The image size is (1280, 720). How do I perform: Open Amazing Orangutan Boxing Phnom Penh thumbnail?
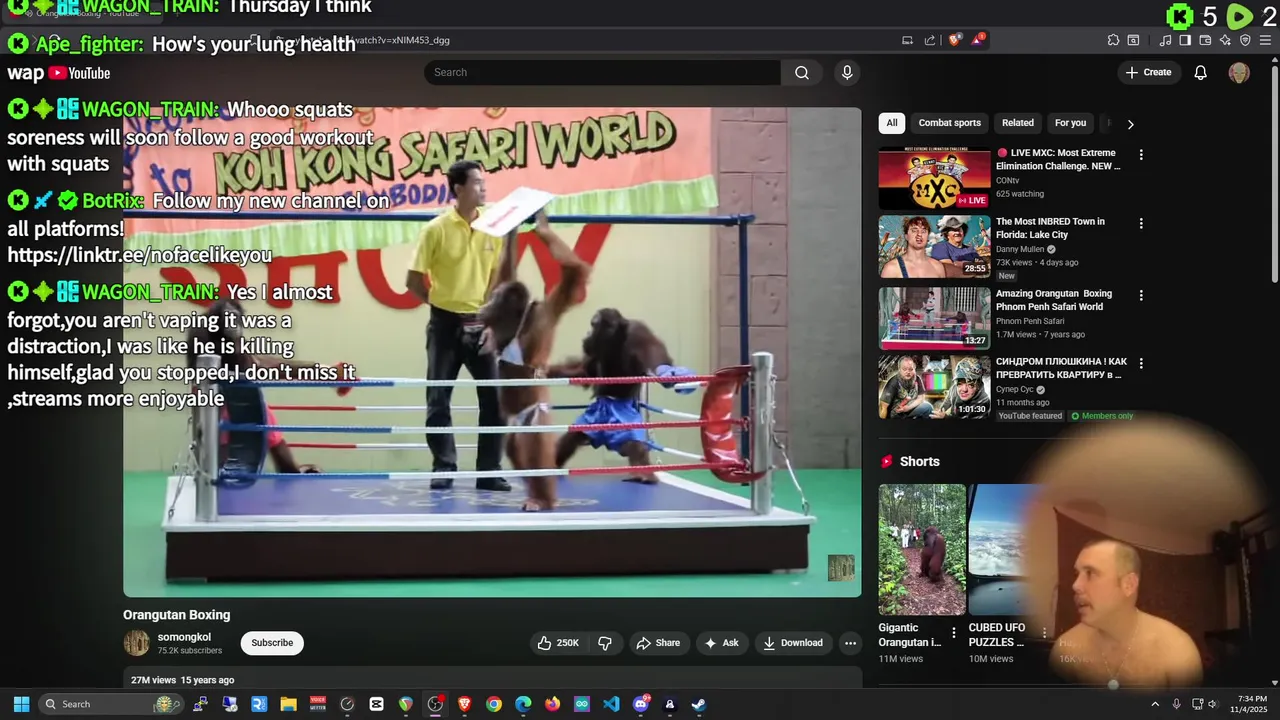pos(934,319)
